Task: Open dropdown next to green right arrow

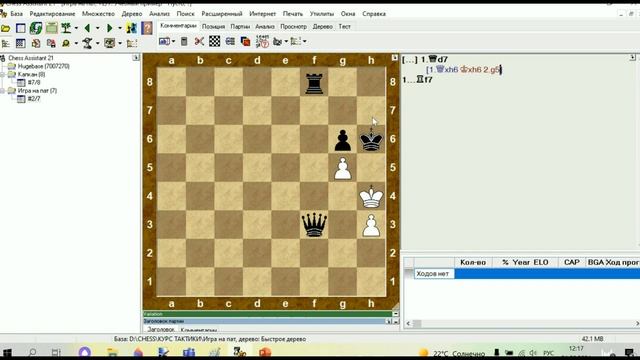Action: (x=120, y=28)
